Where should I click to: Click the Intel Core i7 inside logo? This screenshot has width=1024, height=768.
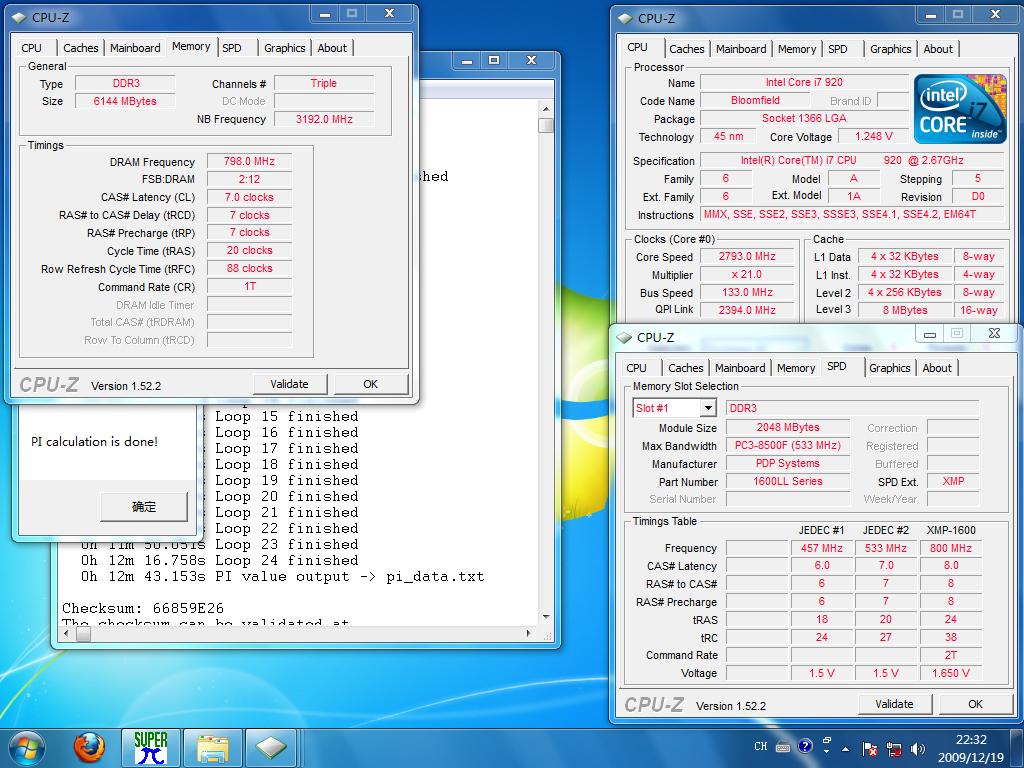click(960, 109)
